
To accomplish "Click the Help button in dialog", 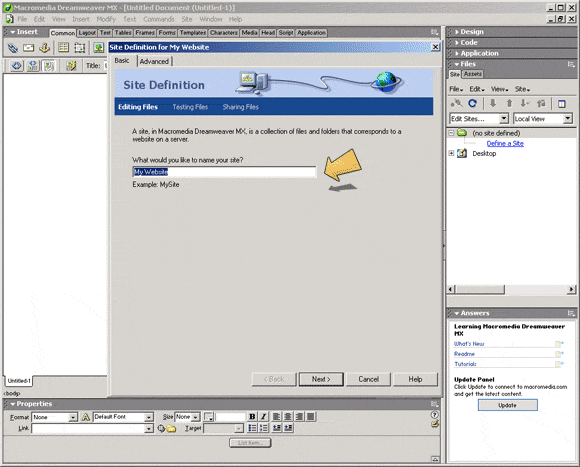I will (x=415, y=379).
